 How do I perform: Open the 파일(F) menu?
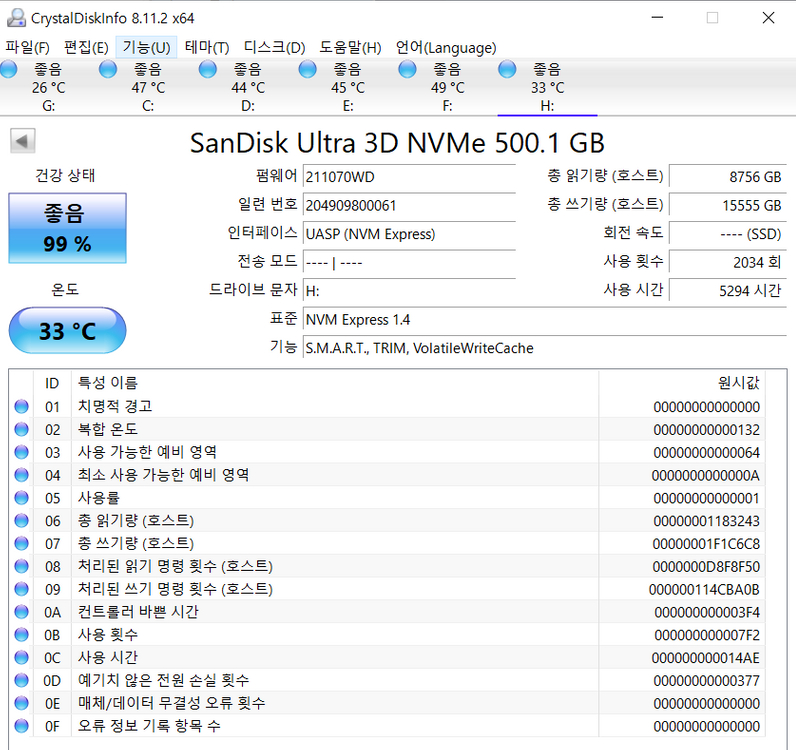(28, 47)
